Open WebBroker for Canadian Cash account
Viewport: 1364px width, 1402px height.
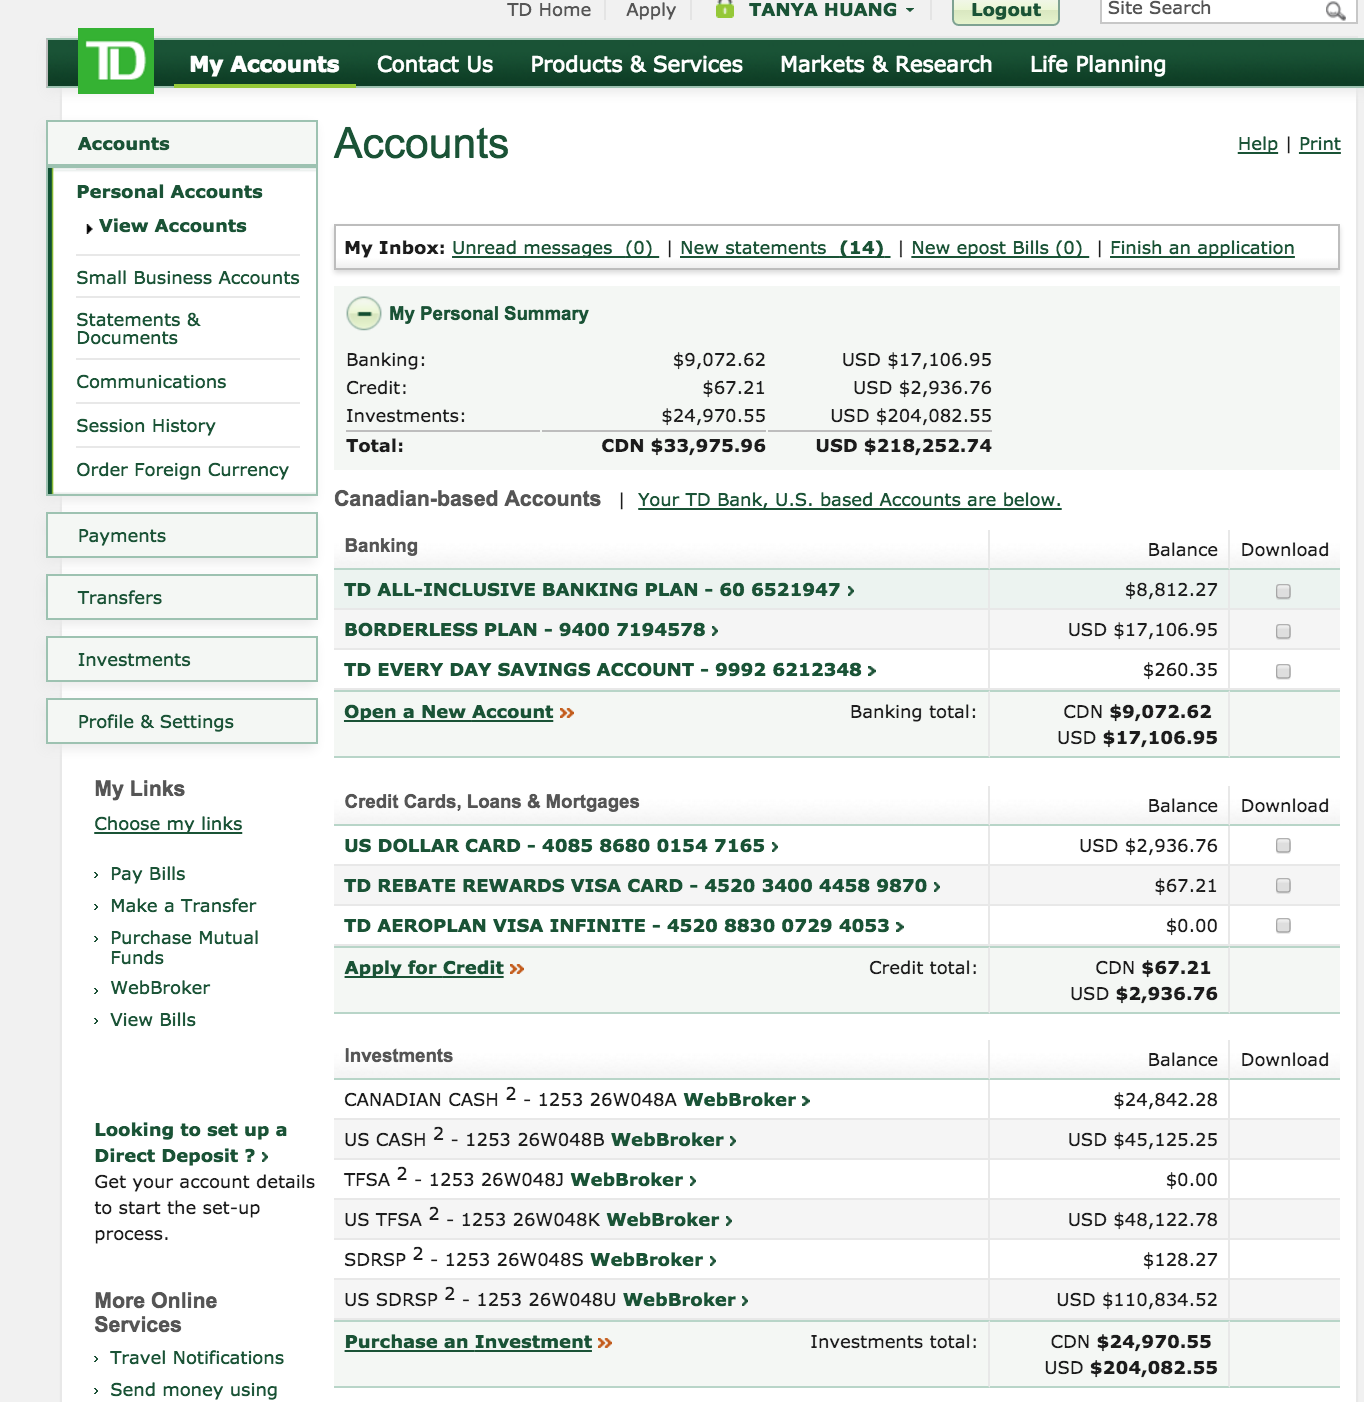click(x=746, y=1100)
